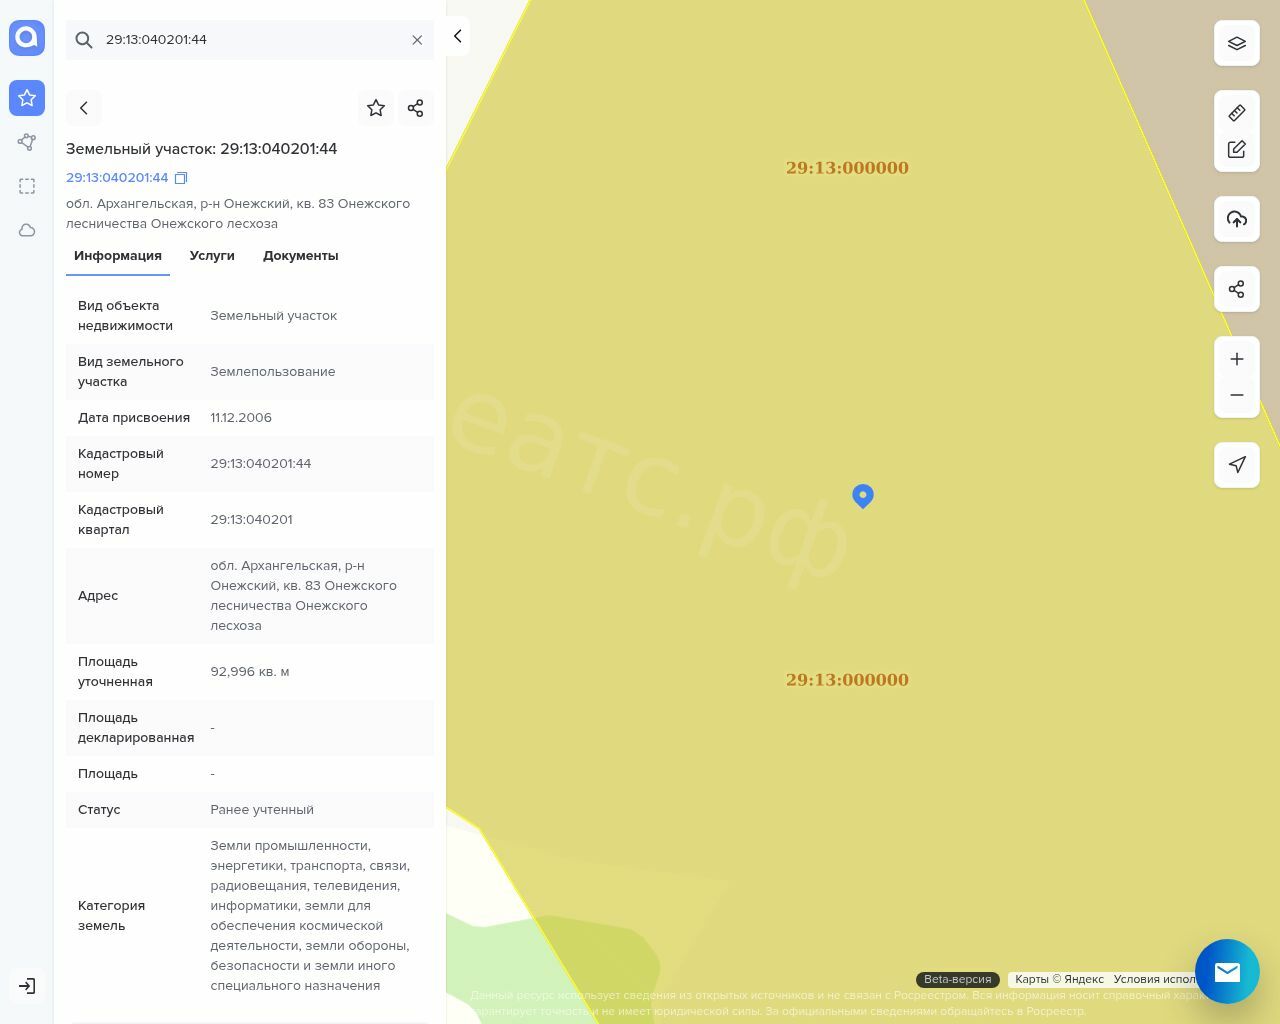The image size is (1280, 1024).
Task: Zoom in on the map
Action: tap(1236, 359)
